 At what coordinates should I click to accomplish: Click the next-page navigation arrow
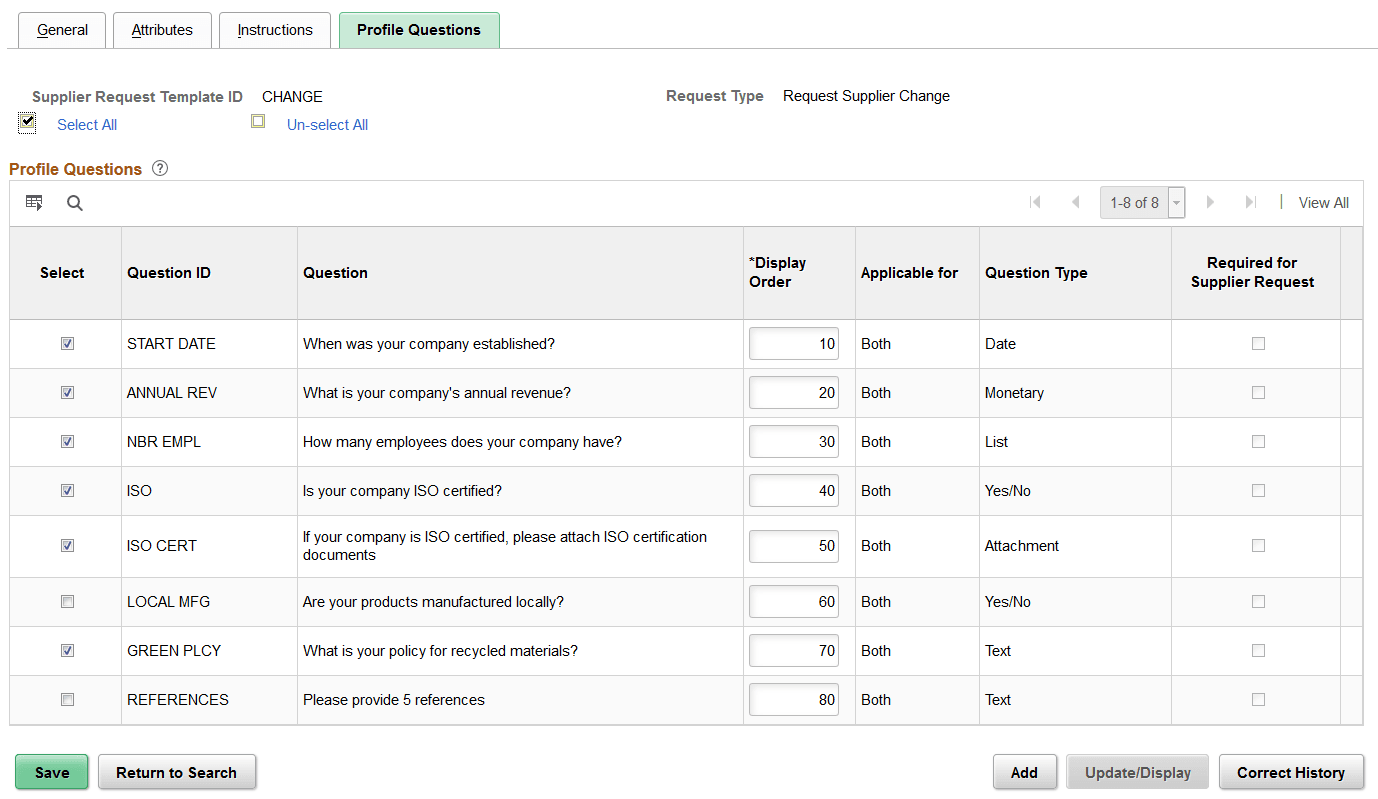(1211, 202)
